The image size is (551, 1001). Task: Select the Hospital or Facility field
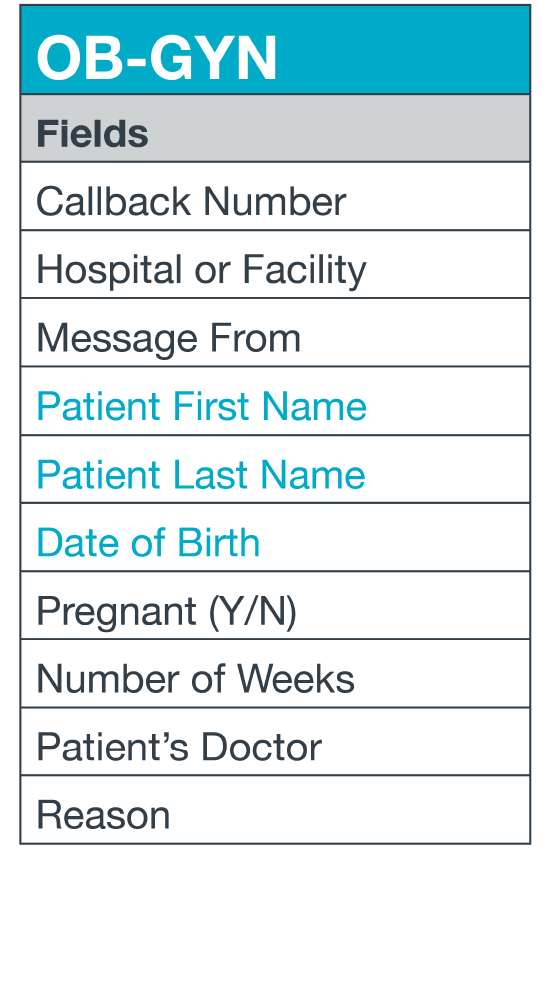[x=275, y=264]
